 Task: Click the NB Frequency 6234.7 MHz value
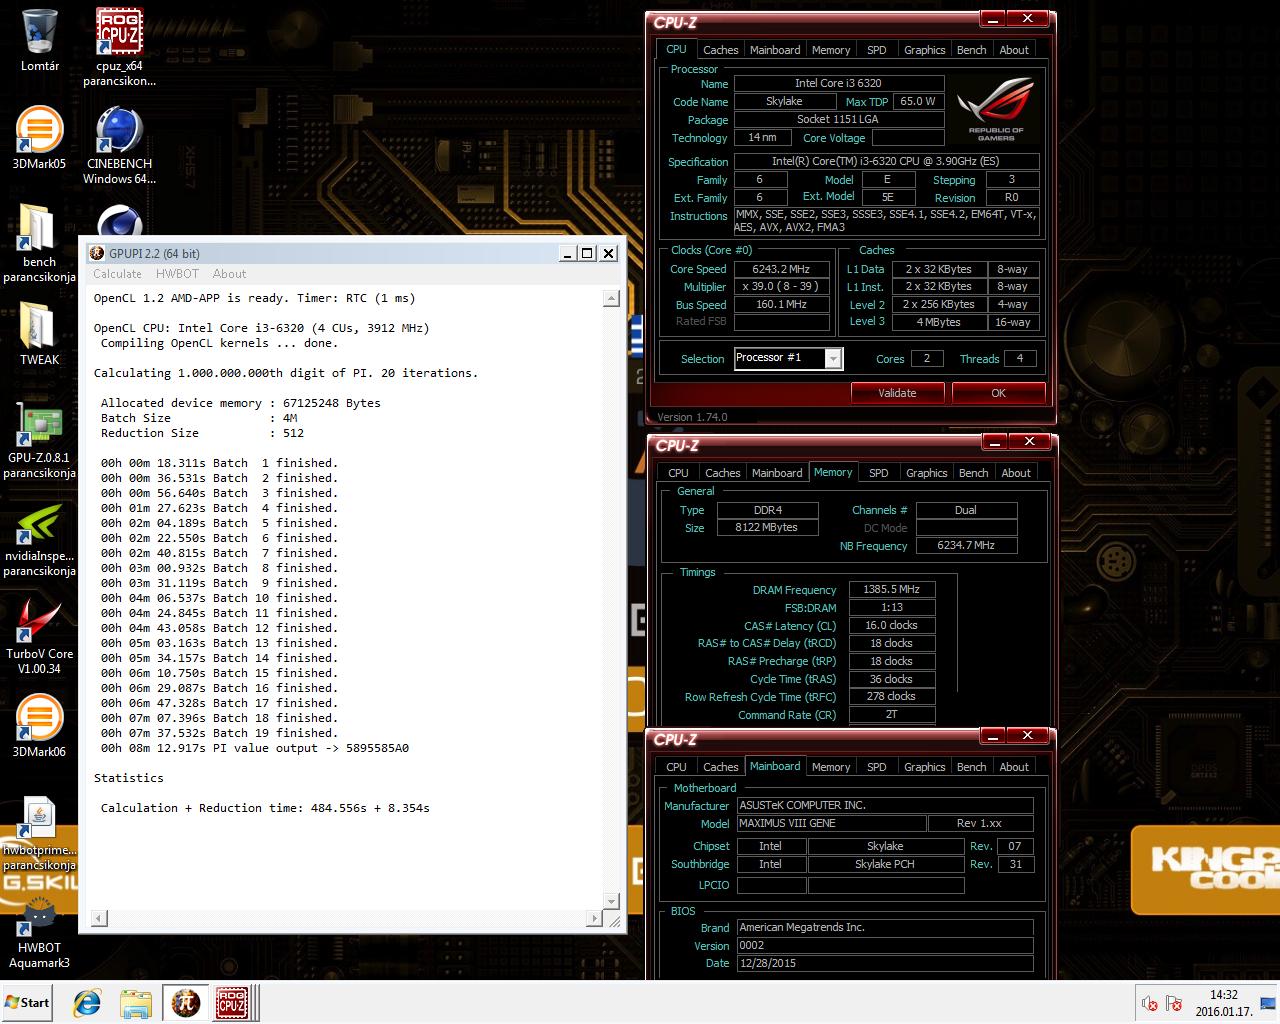click(x=966, y=546)
